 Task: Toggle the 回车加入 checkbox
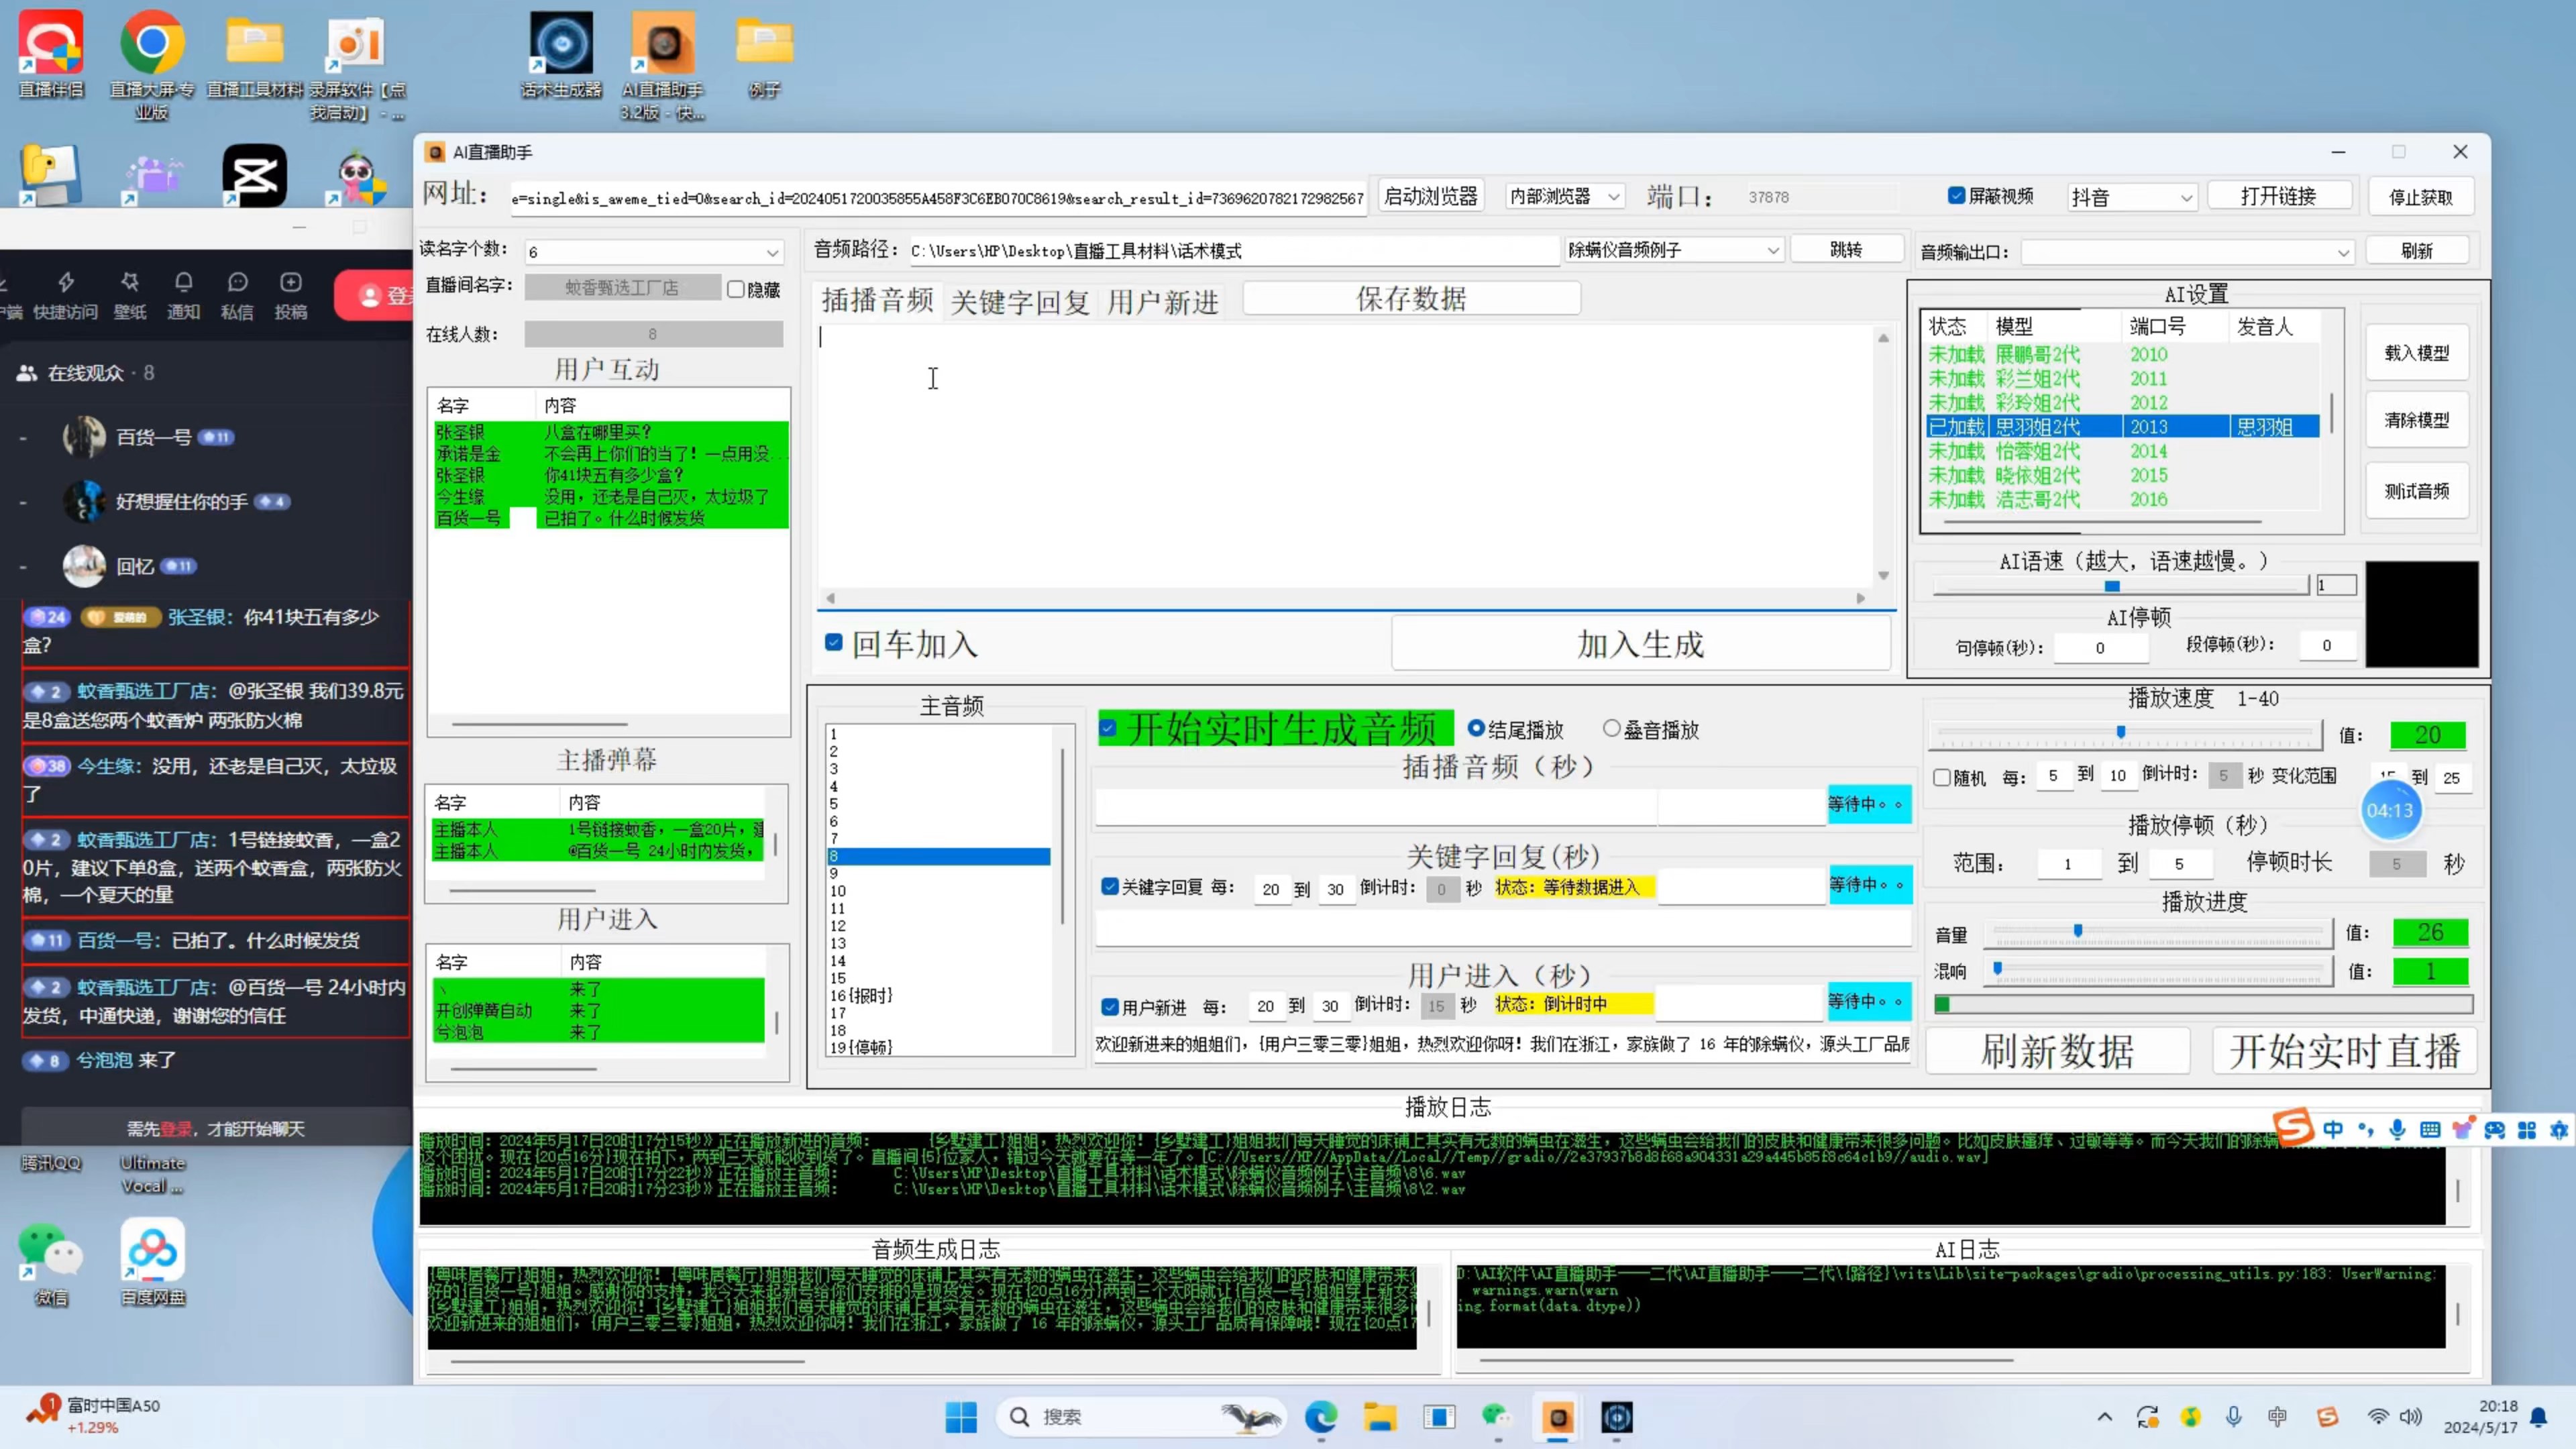(x=834, y=642)
